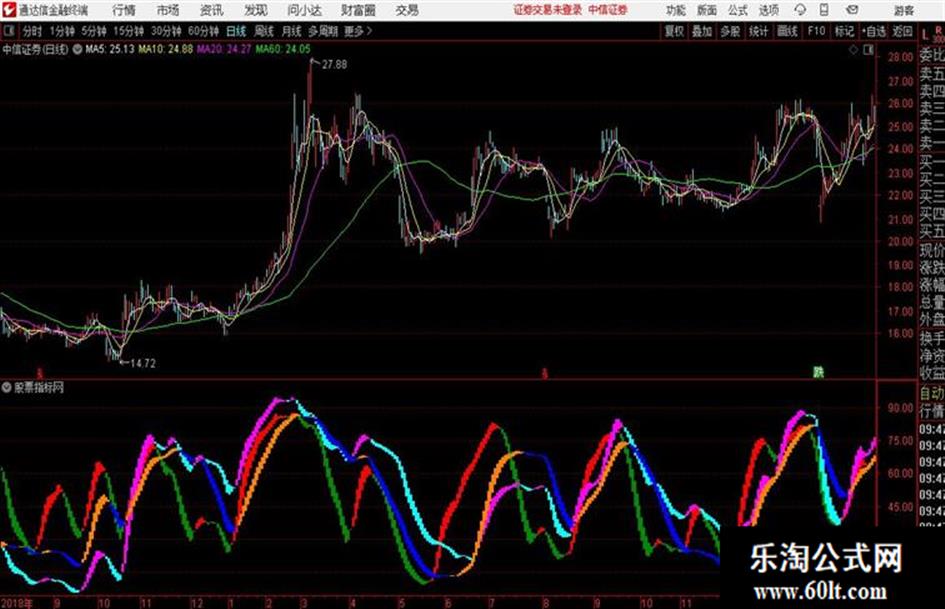Screen dimensions: 945x609
Task: Switch to 5分钟 chart period
Action: (x=94, y=31)
